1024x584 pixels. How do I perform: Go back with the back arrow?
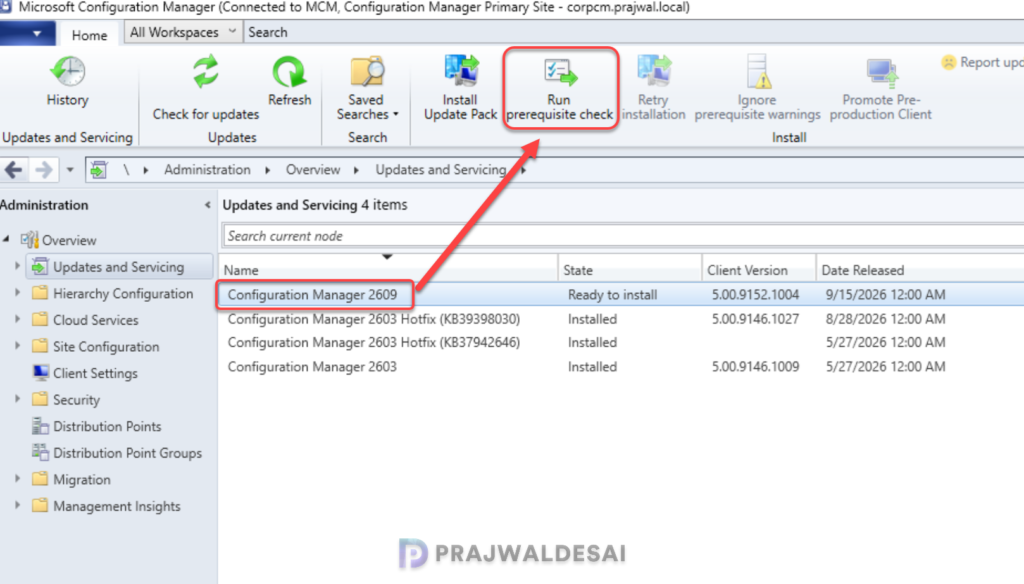[x=14, y=170]
